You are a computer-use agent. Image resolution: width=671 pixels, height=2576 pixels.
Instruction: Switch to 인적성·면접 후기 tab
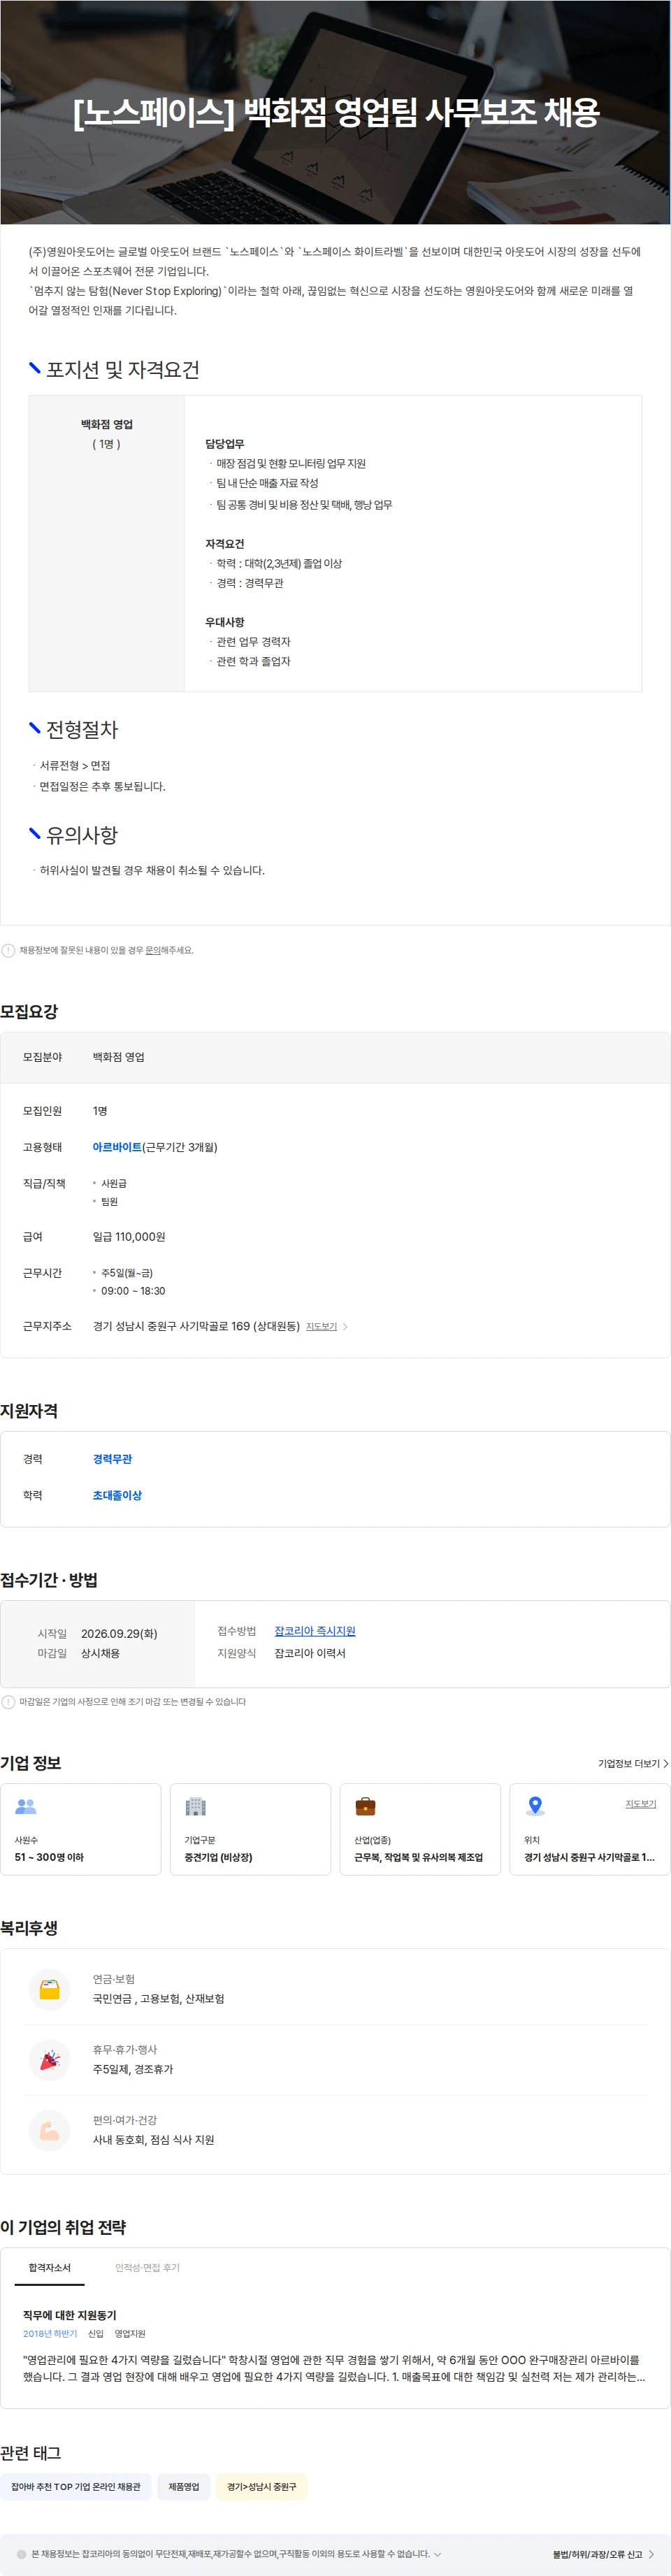click(x=147, y=2267)
